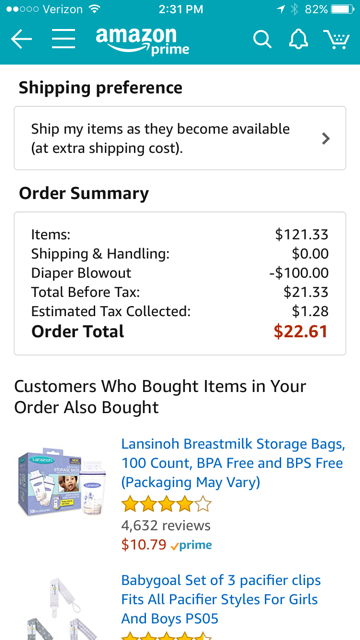Viewport: 360px width, 640px height.
Task: Open Lansinoh Breastmilk Storage Bags link
Action: (x=233, y=463)
